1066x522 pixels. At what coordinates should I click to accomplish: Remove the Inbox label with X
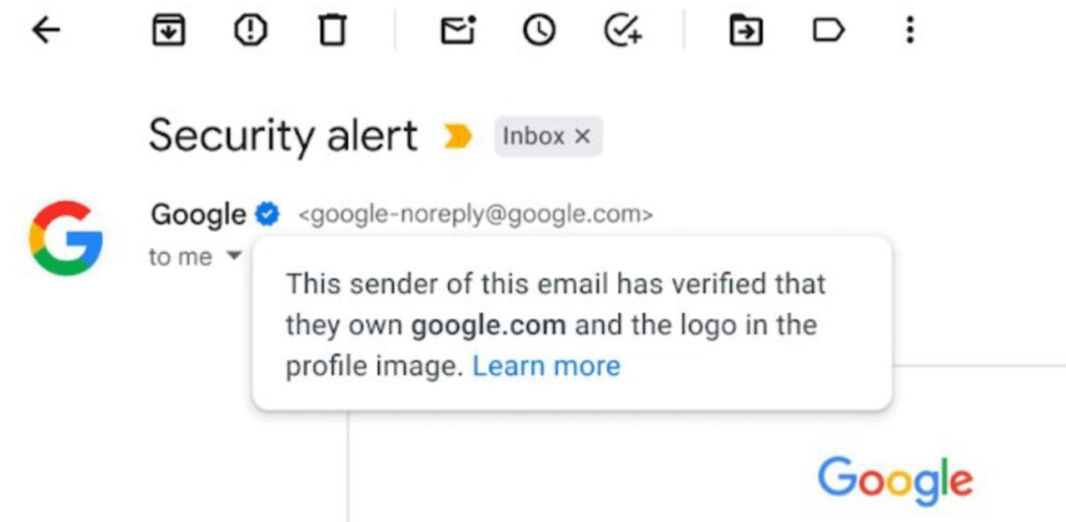click(581, 137)
